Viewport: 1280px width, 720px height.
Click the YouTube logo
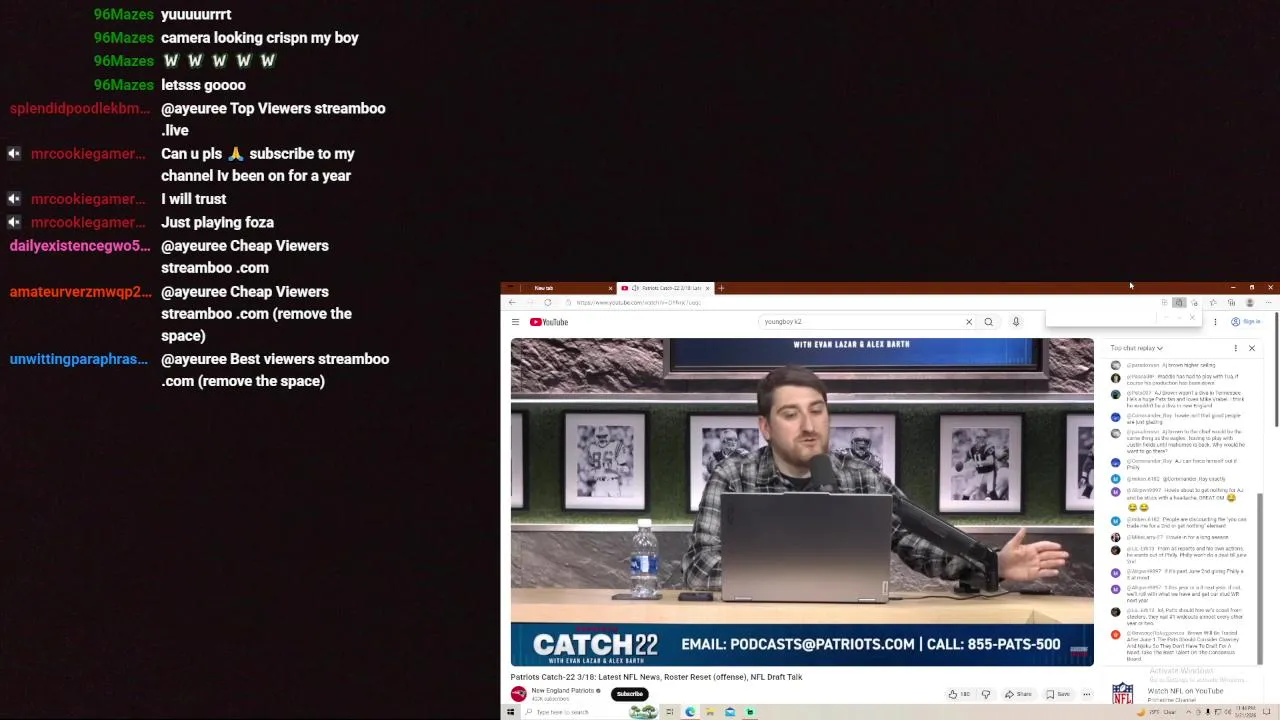548,322
